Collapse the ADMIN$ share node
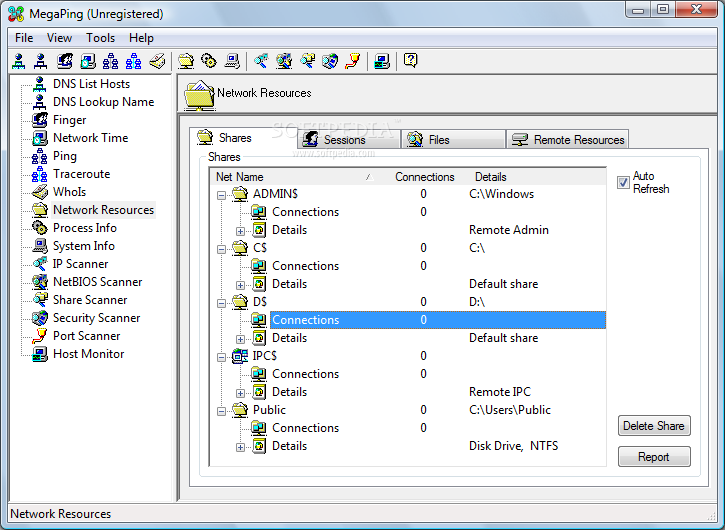 tap(221, 195)
